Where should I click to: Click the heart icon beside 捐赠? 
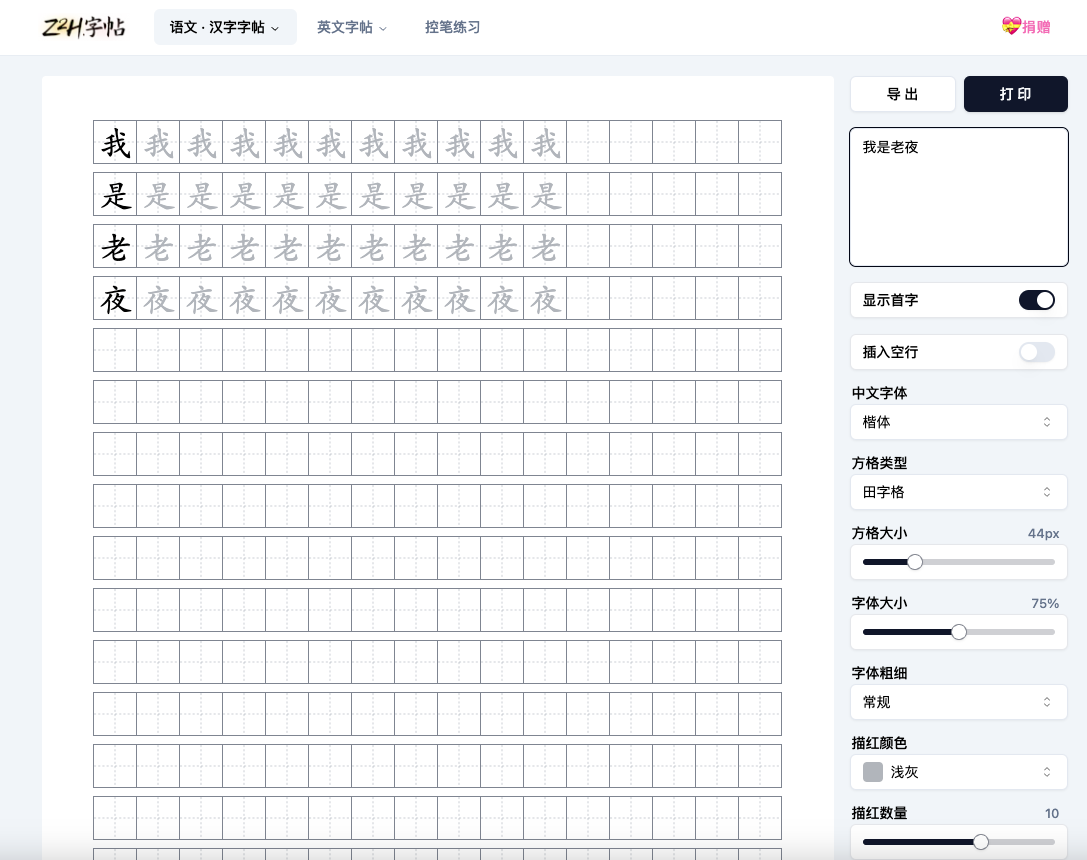click(x=1010, y=27)
